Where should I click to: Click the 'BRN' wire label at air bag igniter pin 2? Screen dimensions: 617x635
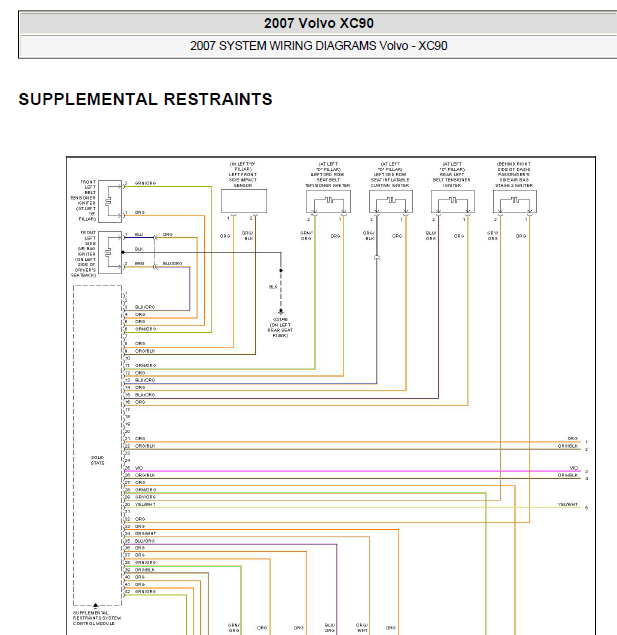point(139,264)
